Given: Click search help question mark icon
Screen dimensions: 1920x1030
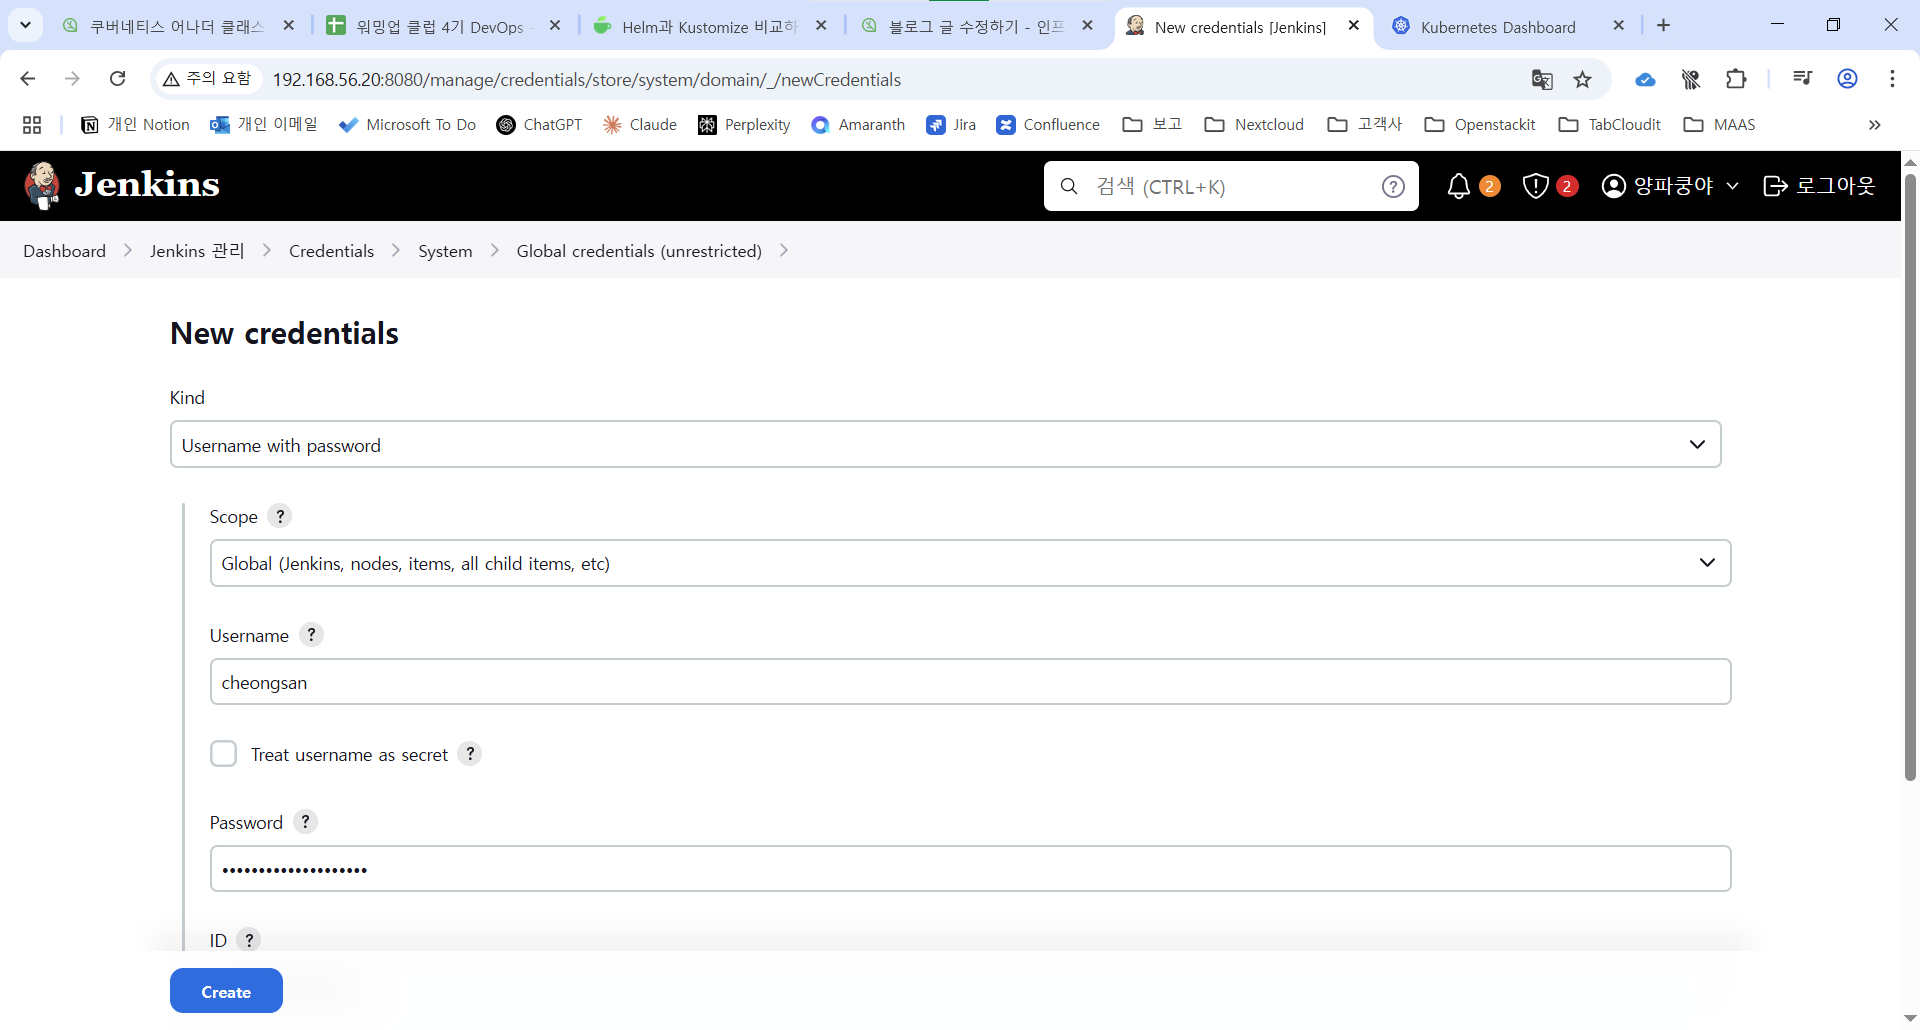Looking at the screenshot, I should point(1393,186).
